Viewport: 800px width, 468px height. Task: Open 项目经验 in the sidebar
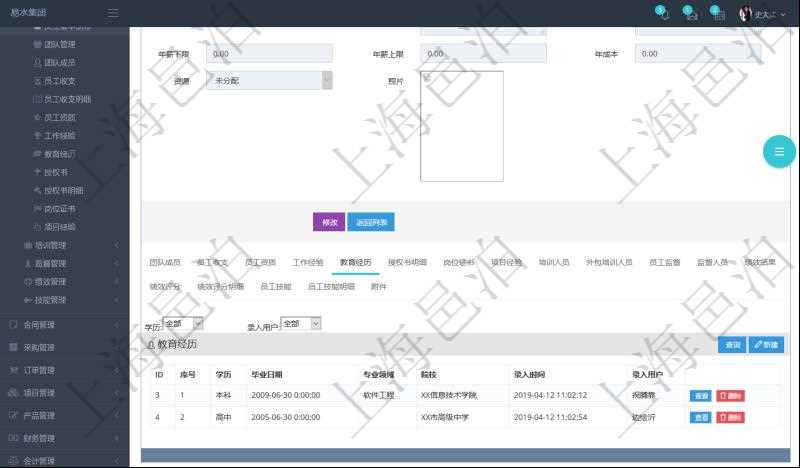[x=59, y=227]
